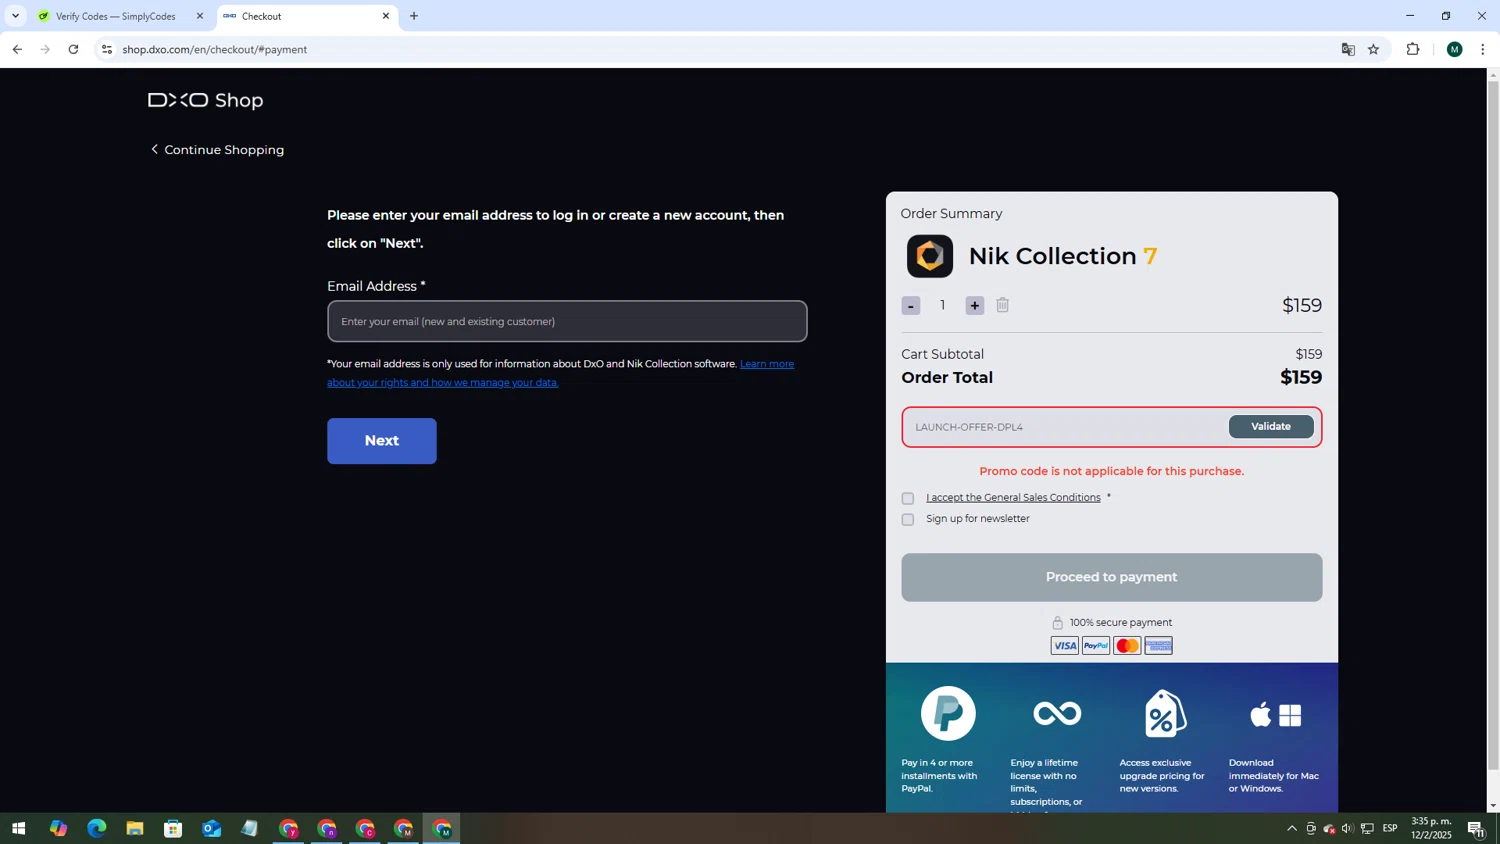Viewport: 1500px width, 844px height.
Task: Click the Order Summary heading
Action: (x=951, y=214)
